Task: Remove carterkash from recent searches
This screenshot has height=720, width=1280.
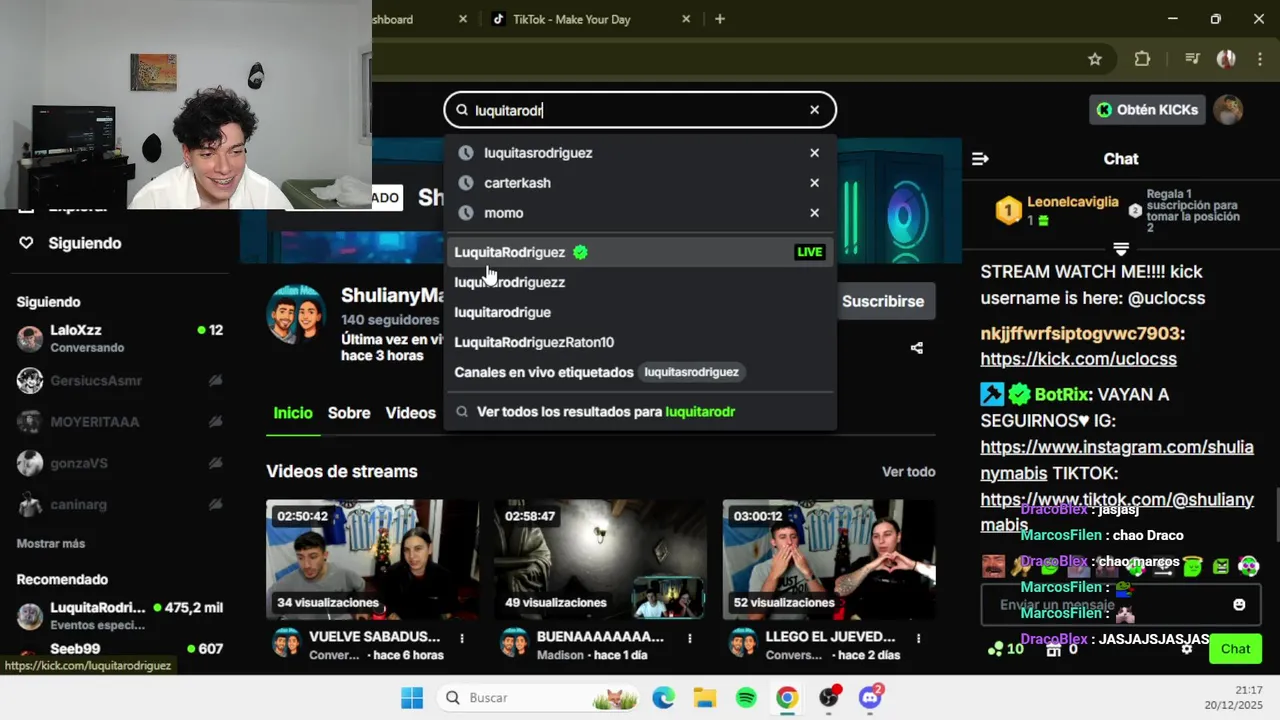Action: [x=814, y=183]
